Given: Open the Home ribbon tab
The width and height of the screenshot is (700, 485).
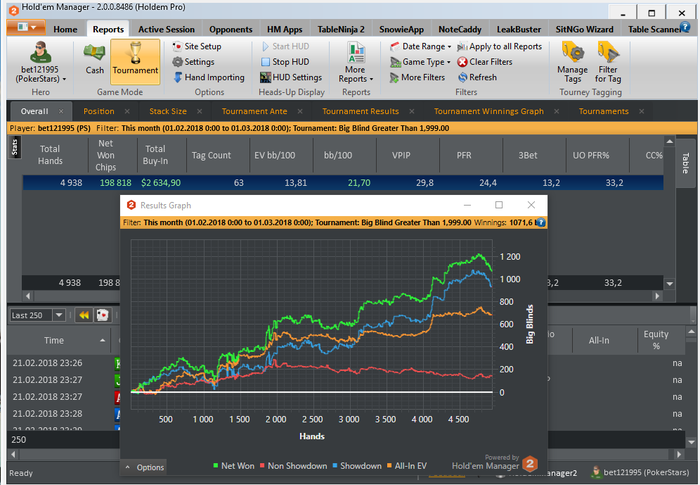Looking at the screenshot, I should (x=65, y=29).
